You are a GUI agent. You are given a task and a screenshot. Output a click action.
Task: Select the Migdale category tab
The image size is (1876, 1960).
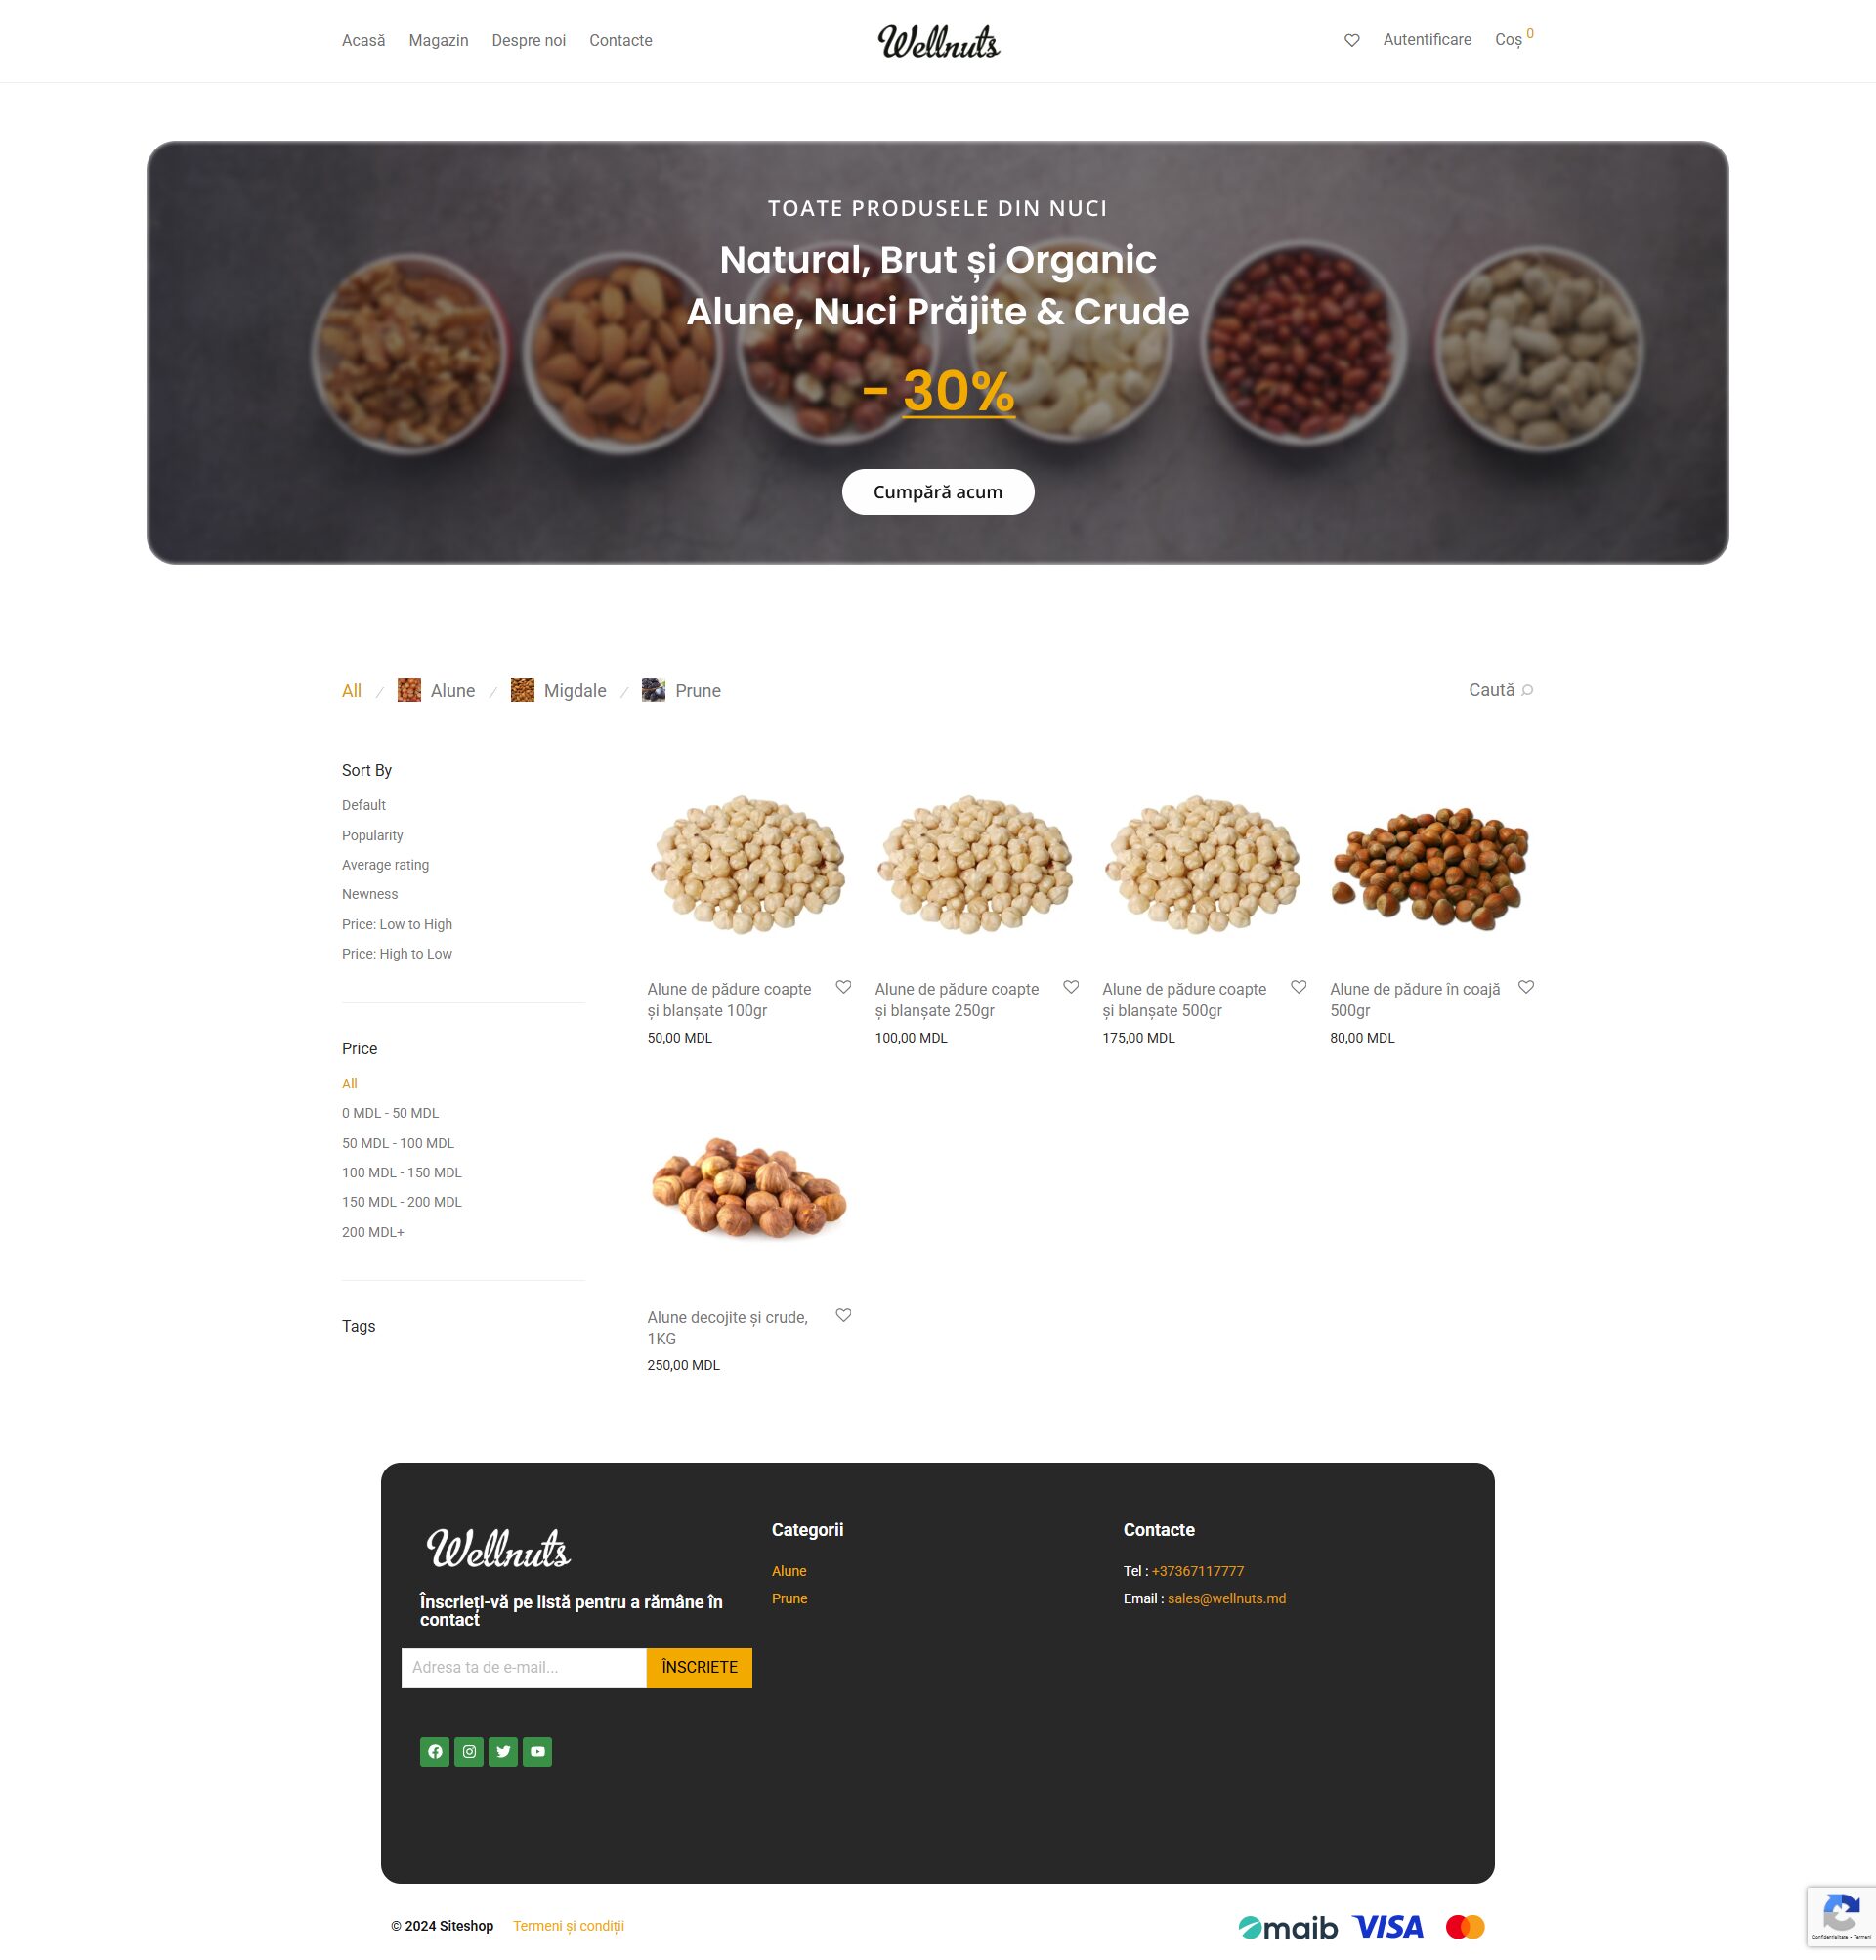pyautogui.click(x=558, y=690)
